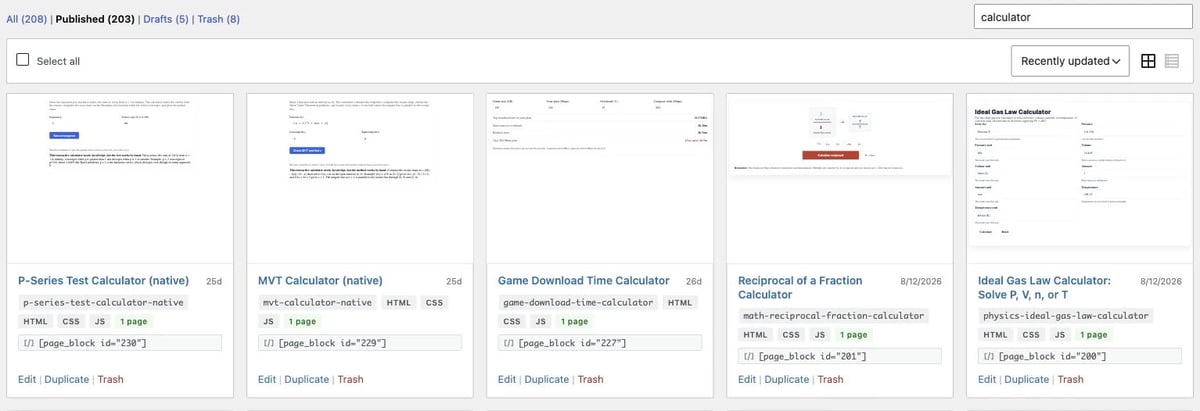Copy shortcode [page_block id="200"]

1080,356
